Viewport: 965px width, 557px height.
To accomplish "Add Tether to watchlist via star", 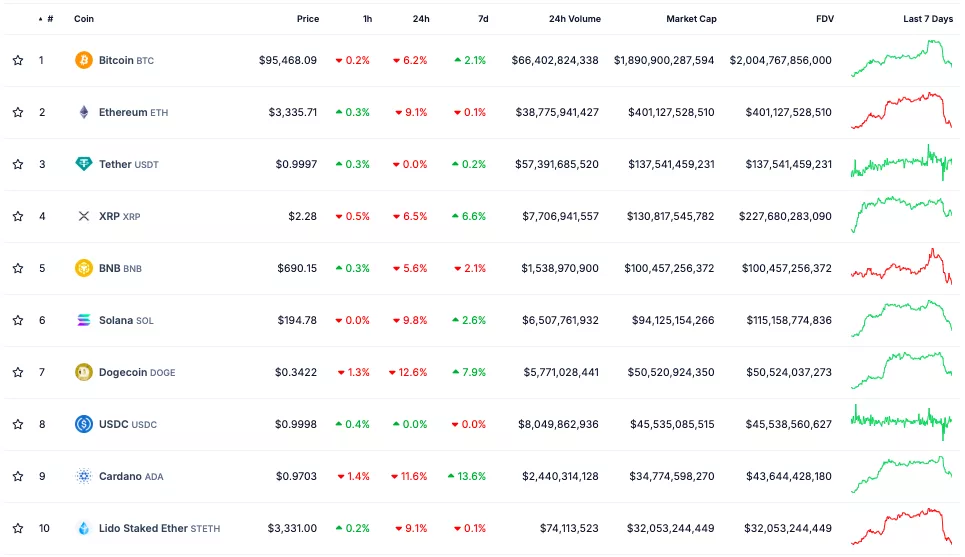I will click(x=18, y=164).
